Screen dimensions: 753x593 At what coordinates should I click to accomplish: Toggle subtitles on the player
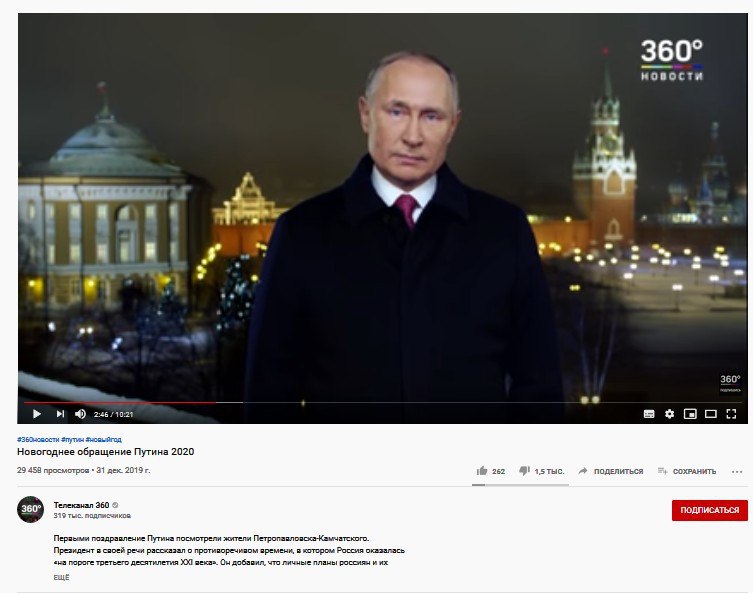pyautogui.click(x=649, y=414)
